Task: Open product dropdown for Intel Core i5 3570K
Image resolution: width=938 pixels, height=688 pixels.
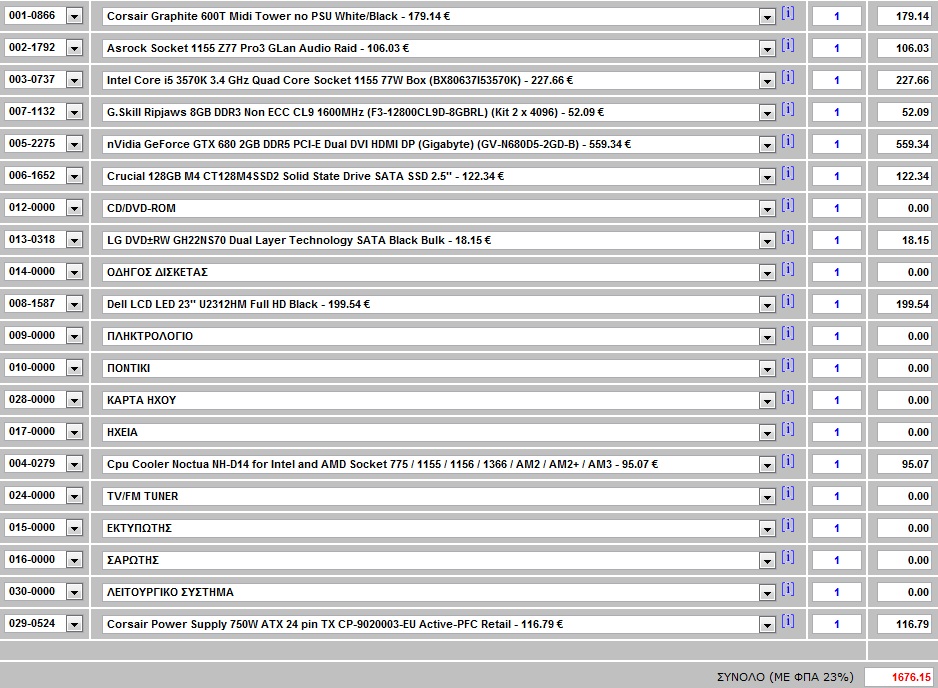Action: click(767, 81)
